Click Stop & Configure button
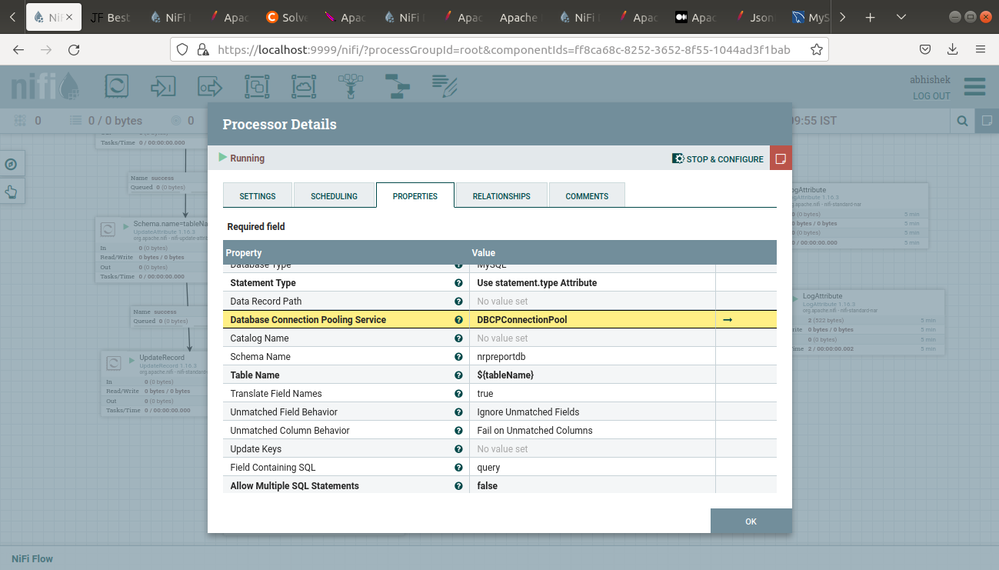 [x=717, y=159]
